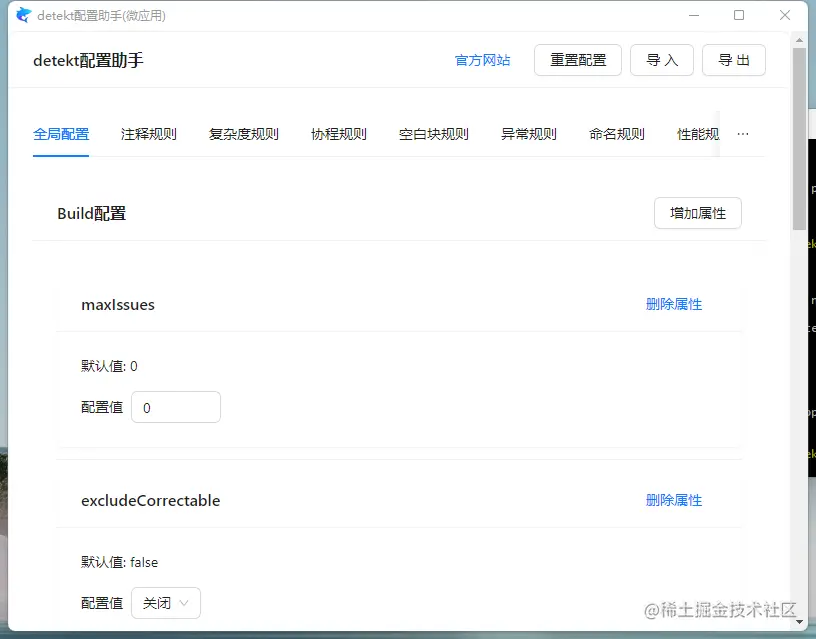This screenshot has height=639, width=816.
Task: Switch to the 注释规则 tab
Action: click(x=149, y=134)
